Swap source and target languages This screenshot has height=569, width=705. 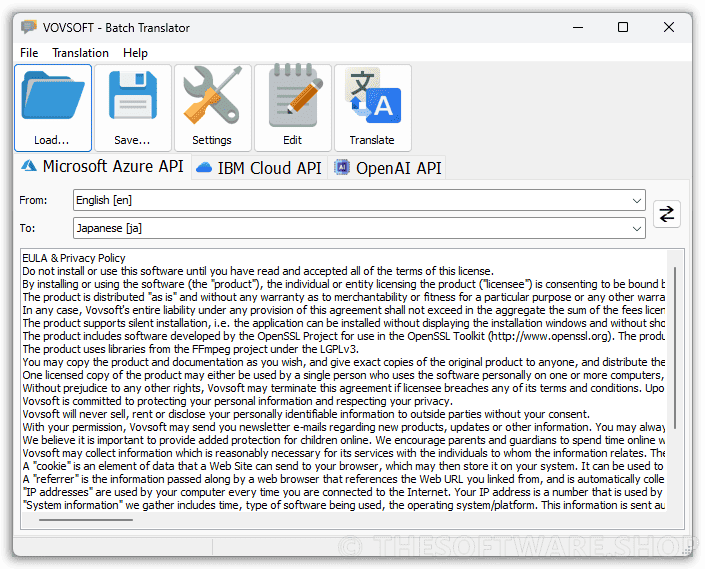coord(666,214)
